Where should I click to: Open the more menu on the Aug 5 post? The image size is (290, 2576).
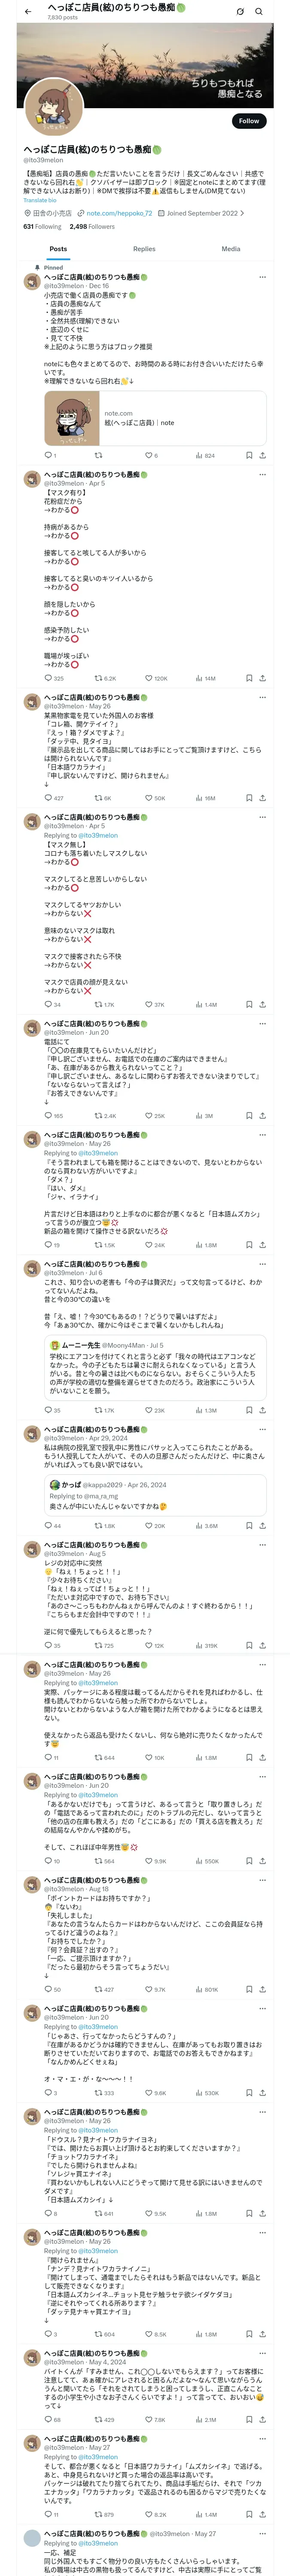[x=262, y=1545]
